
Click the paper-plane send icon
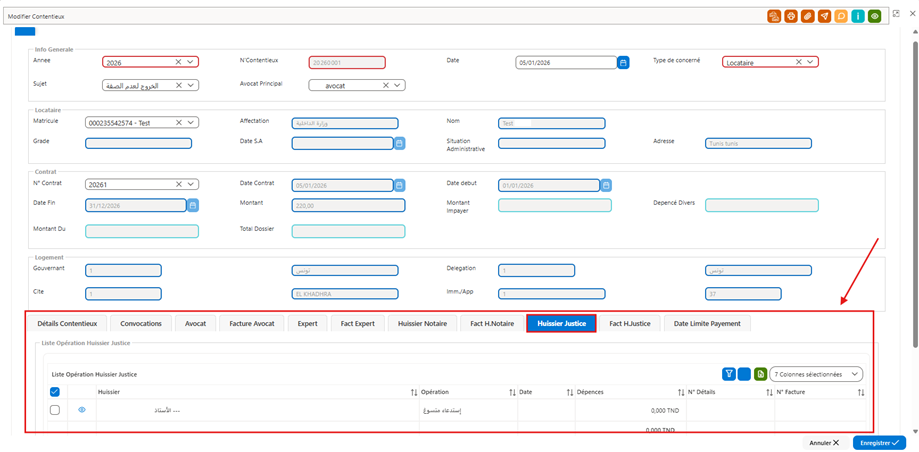coord(825,16)
